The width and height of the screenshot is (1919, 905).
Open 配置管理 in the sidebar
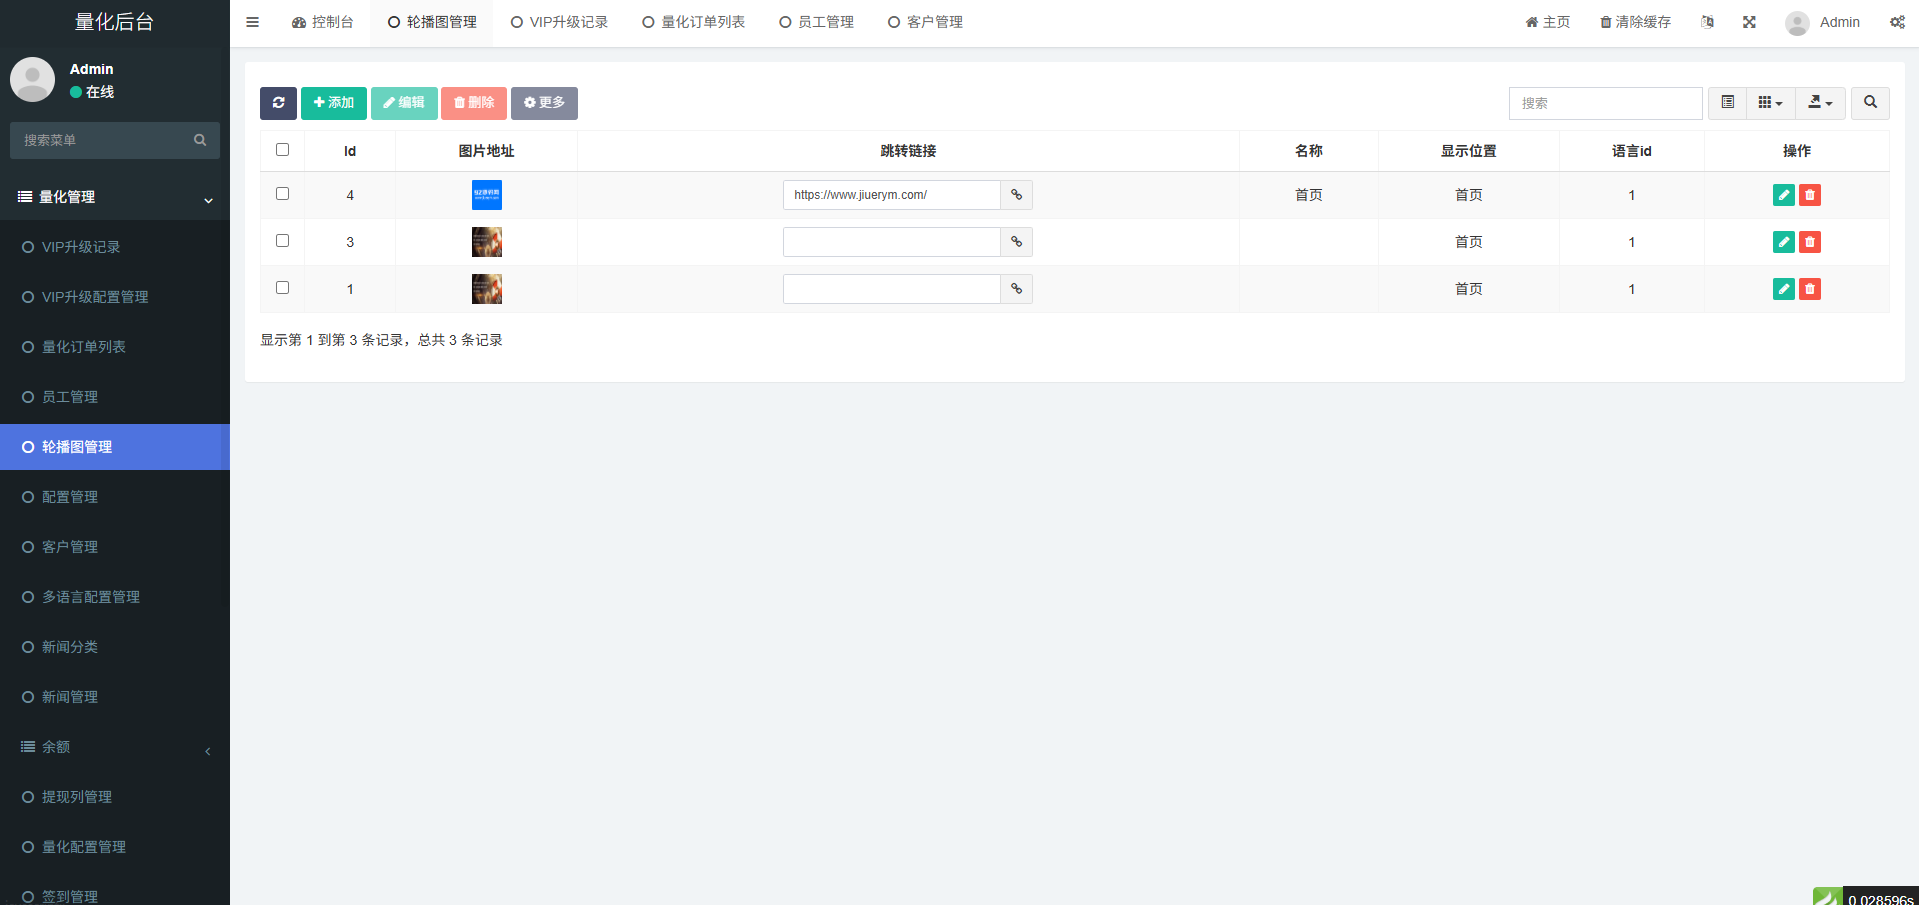click(115, 497)
